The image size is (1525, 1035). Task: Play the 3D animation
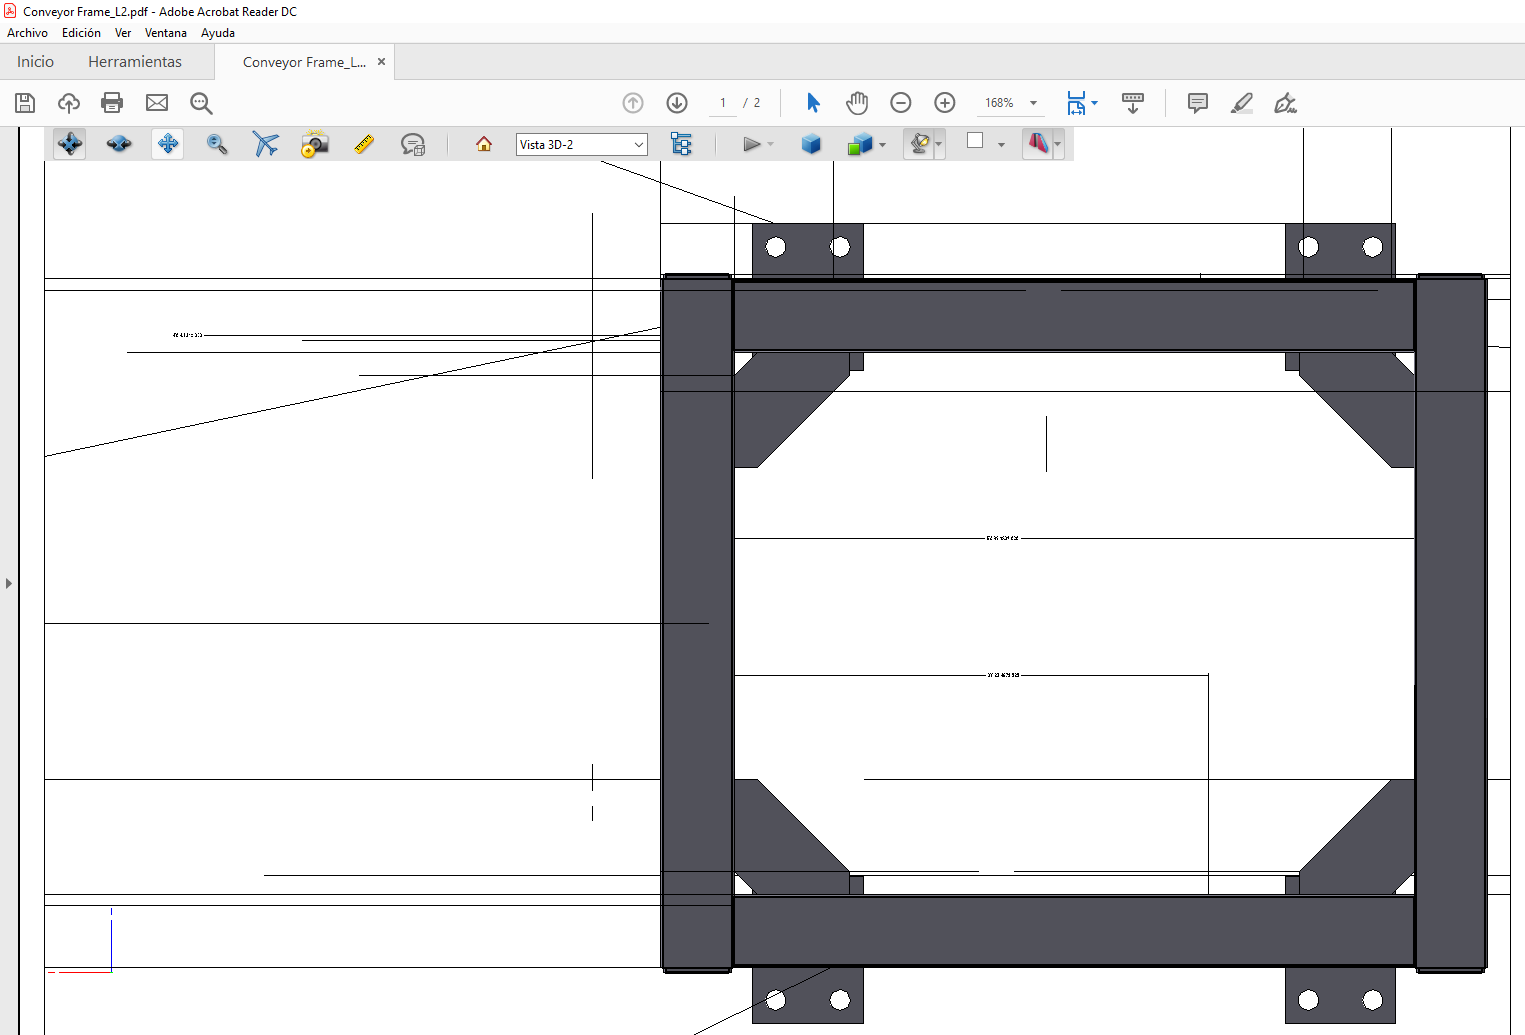(x=752, y=143)
